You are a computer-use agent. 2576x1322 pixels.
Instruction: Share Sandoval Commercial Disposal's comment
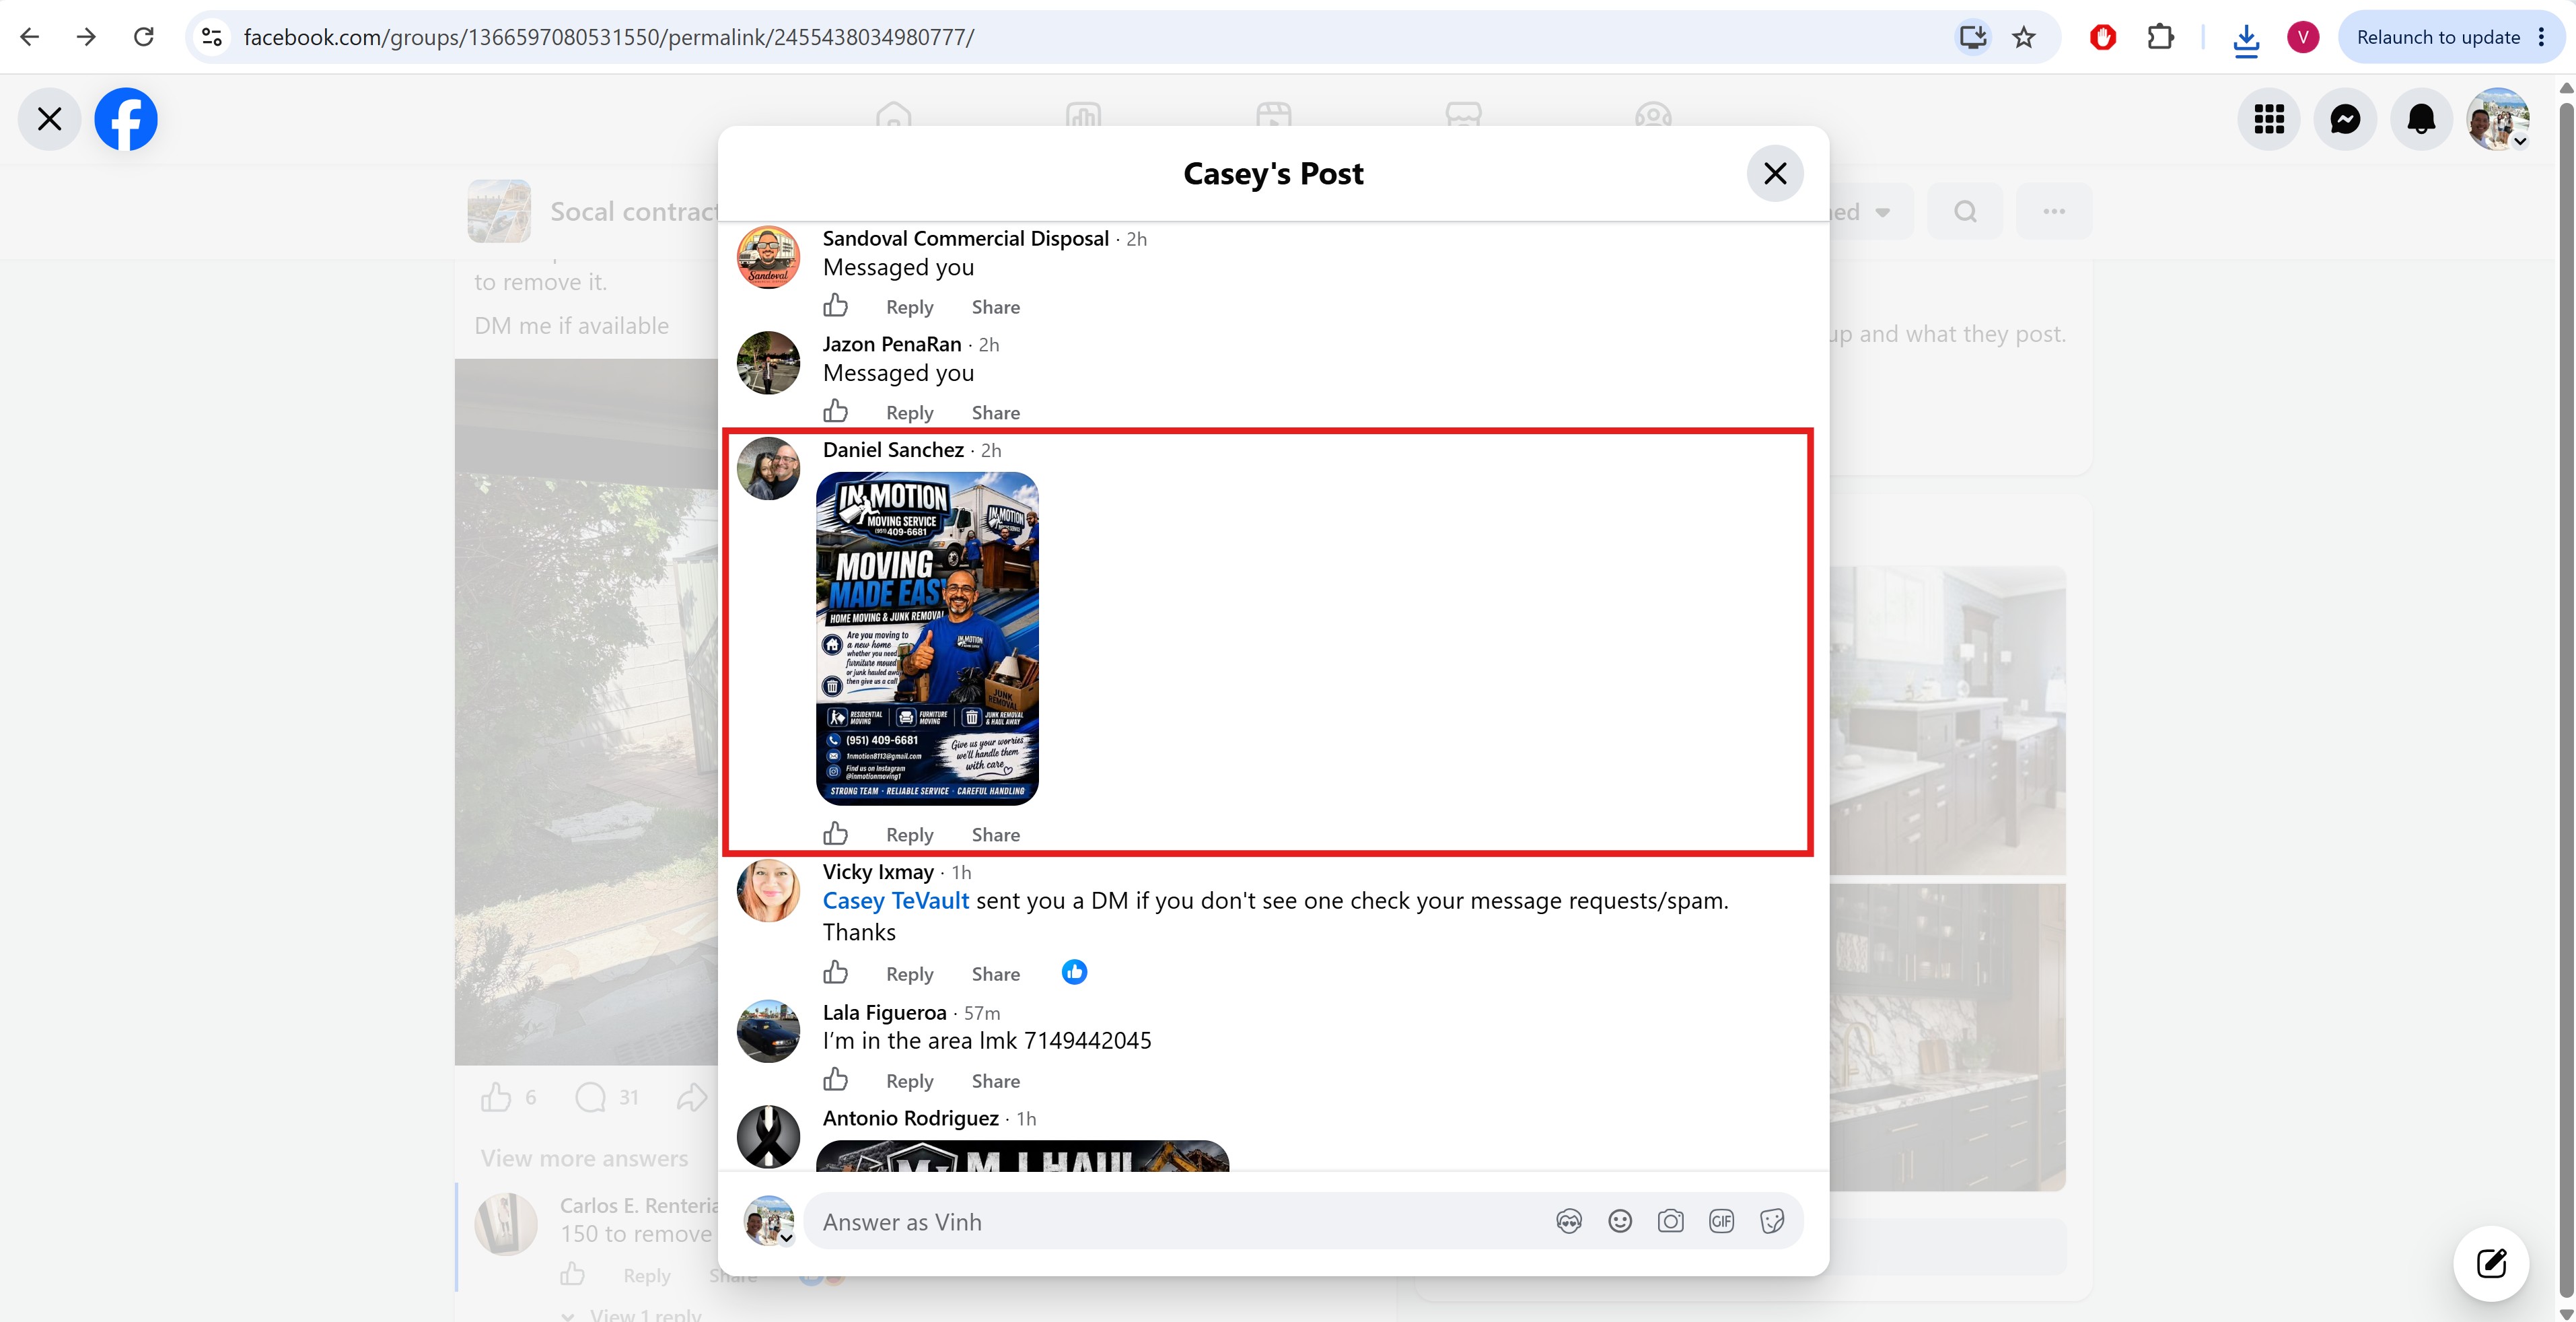coord(996,307)
